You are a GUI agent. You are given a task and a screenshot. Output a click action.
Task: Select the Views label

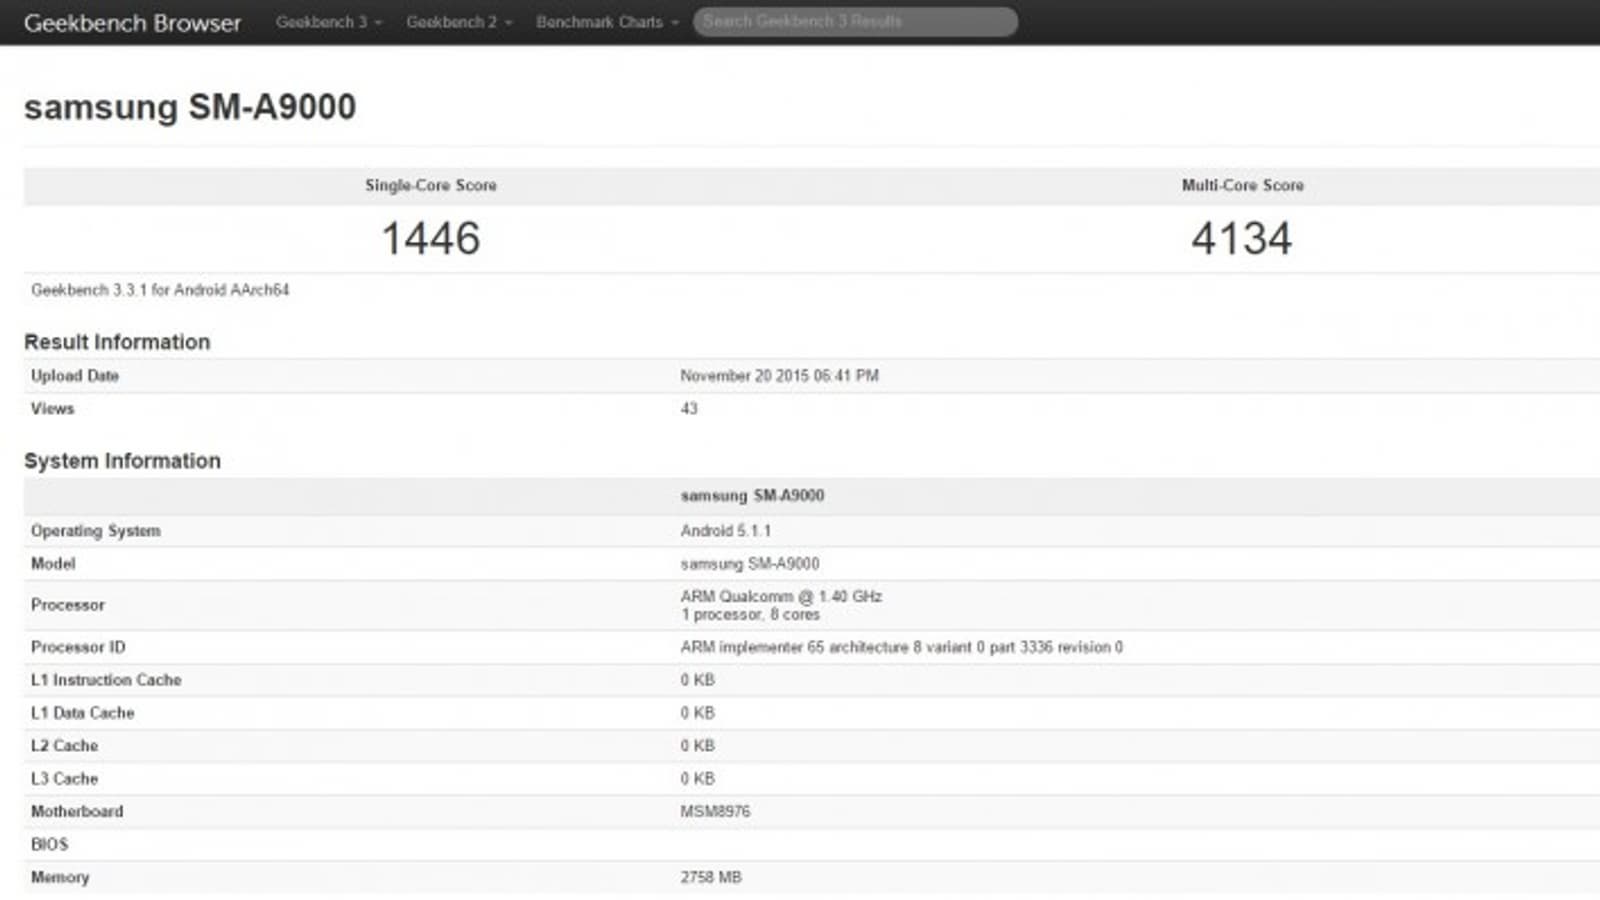[x=52, y=409]
